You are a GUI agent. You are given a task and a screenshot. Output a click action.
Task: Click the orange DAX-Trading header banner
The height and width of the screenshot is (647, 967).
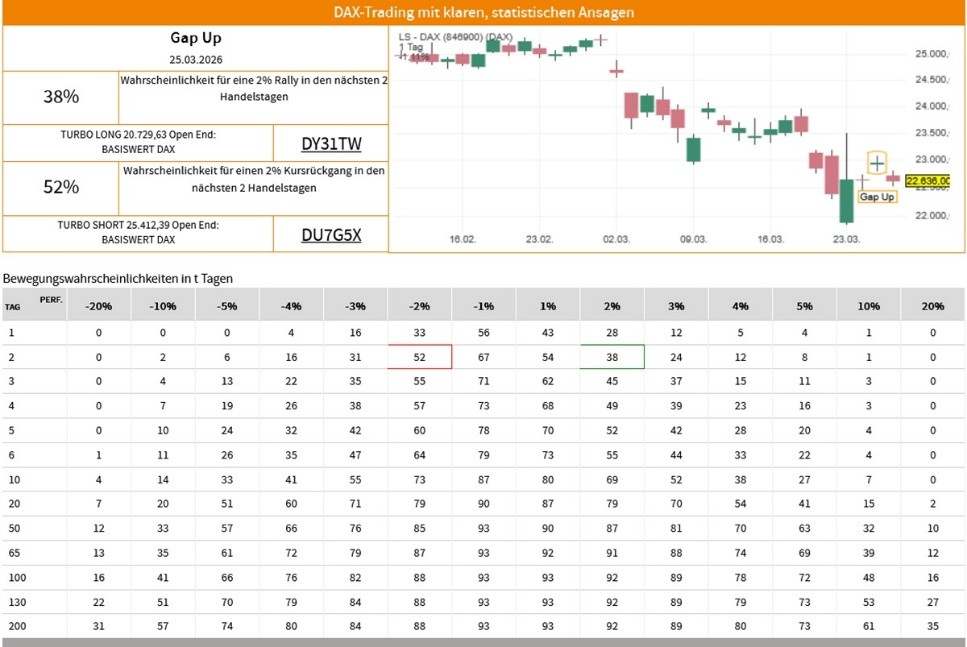(x=483, y=13)
